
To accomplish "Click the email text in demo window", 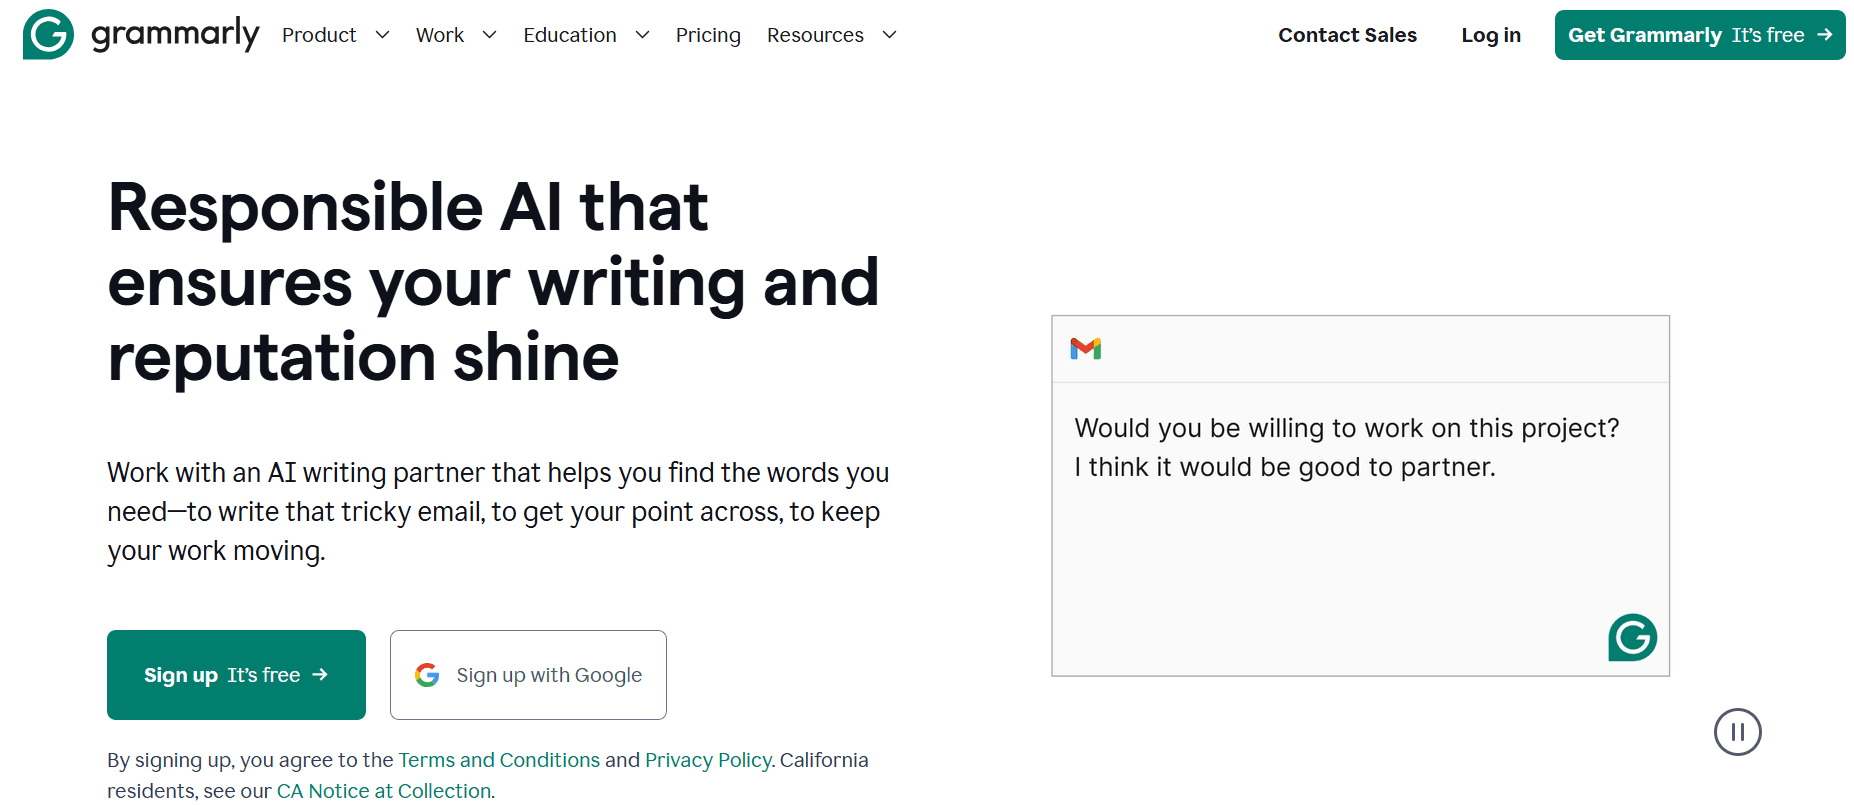I will 1346,447.
